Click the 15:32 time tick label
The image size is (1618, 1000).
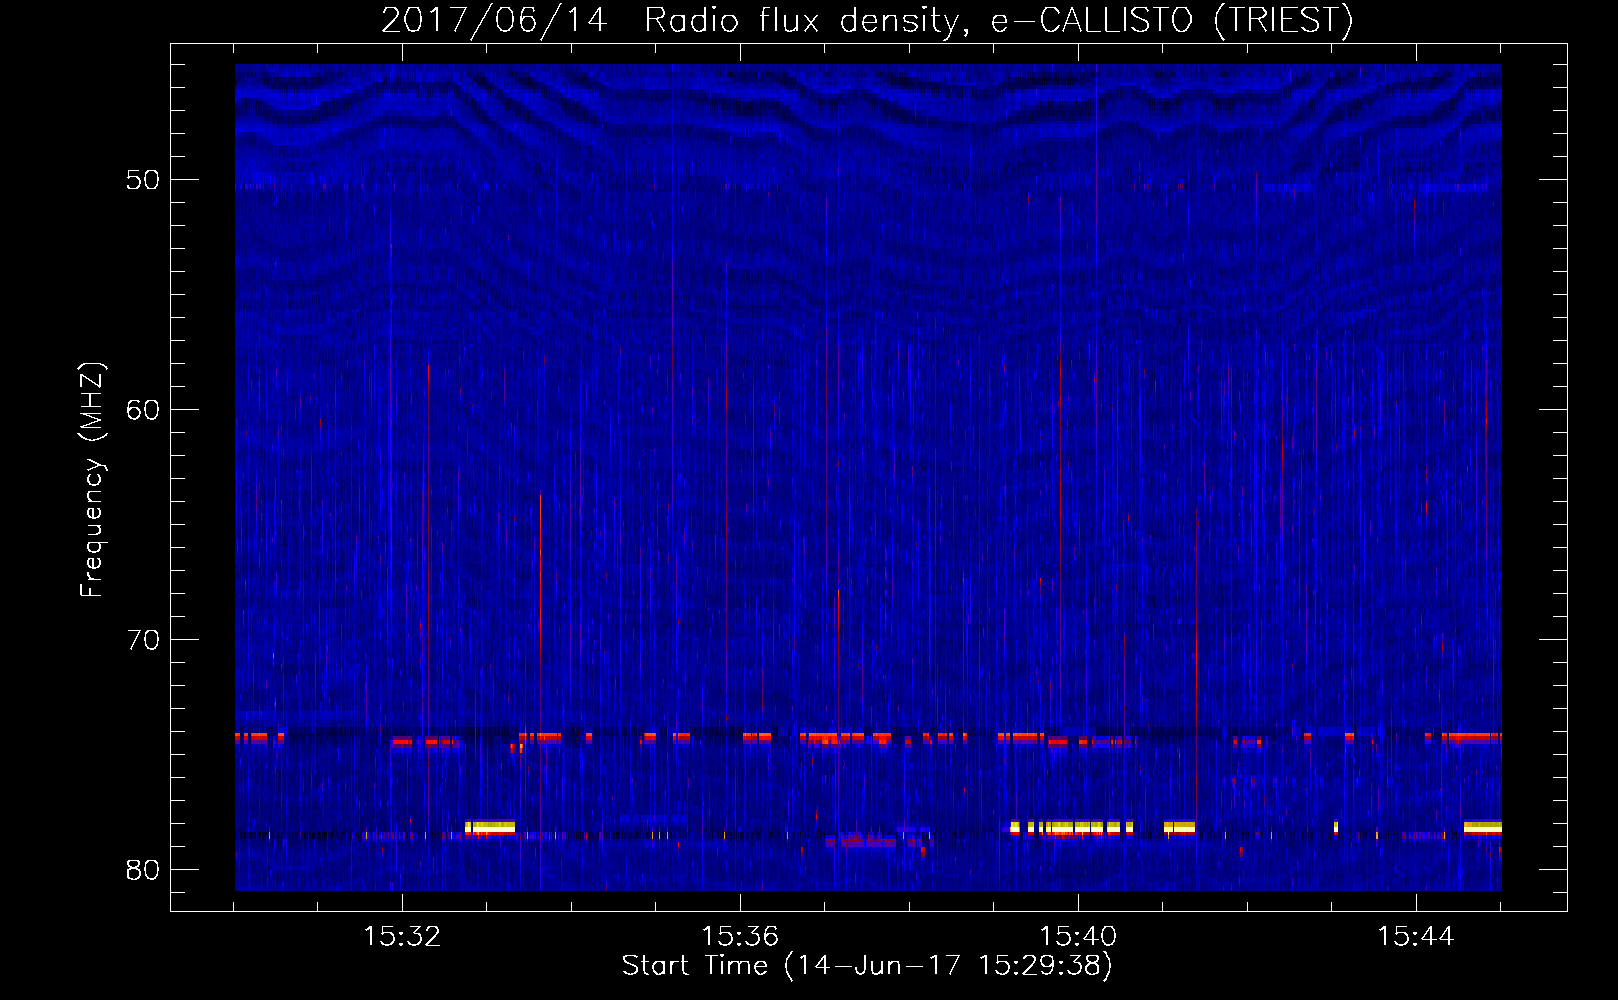tap(402, 936)
